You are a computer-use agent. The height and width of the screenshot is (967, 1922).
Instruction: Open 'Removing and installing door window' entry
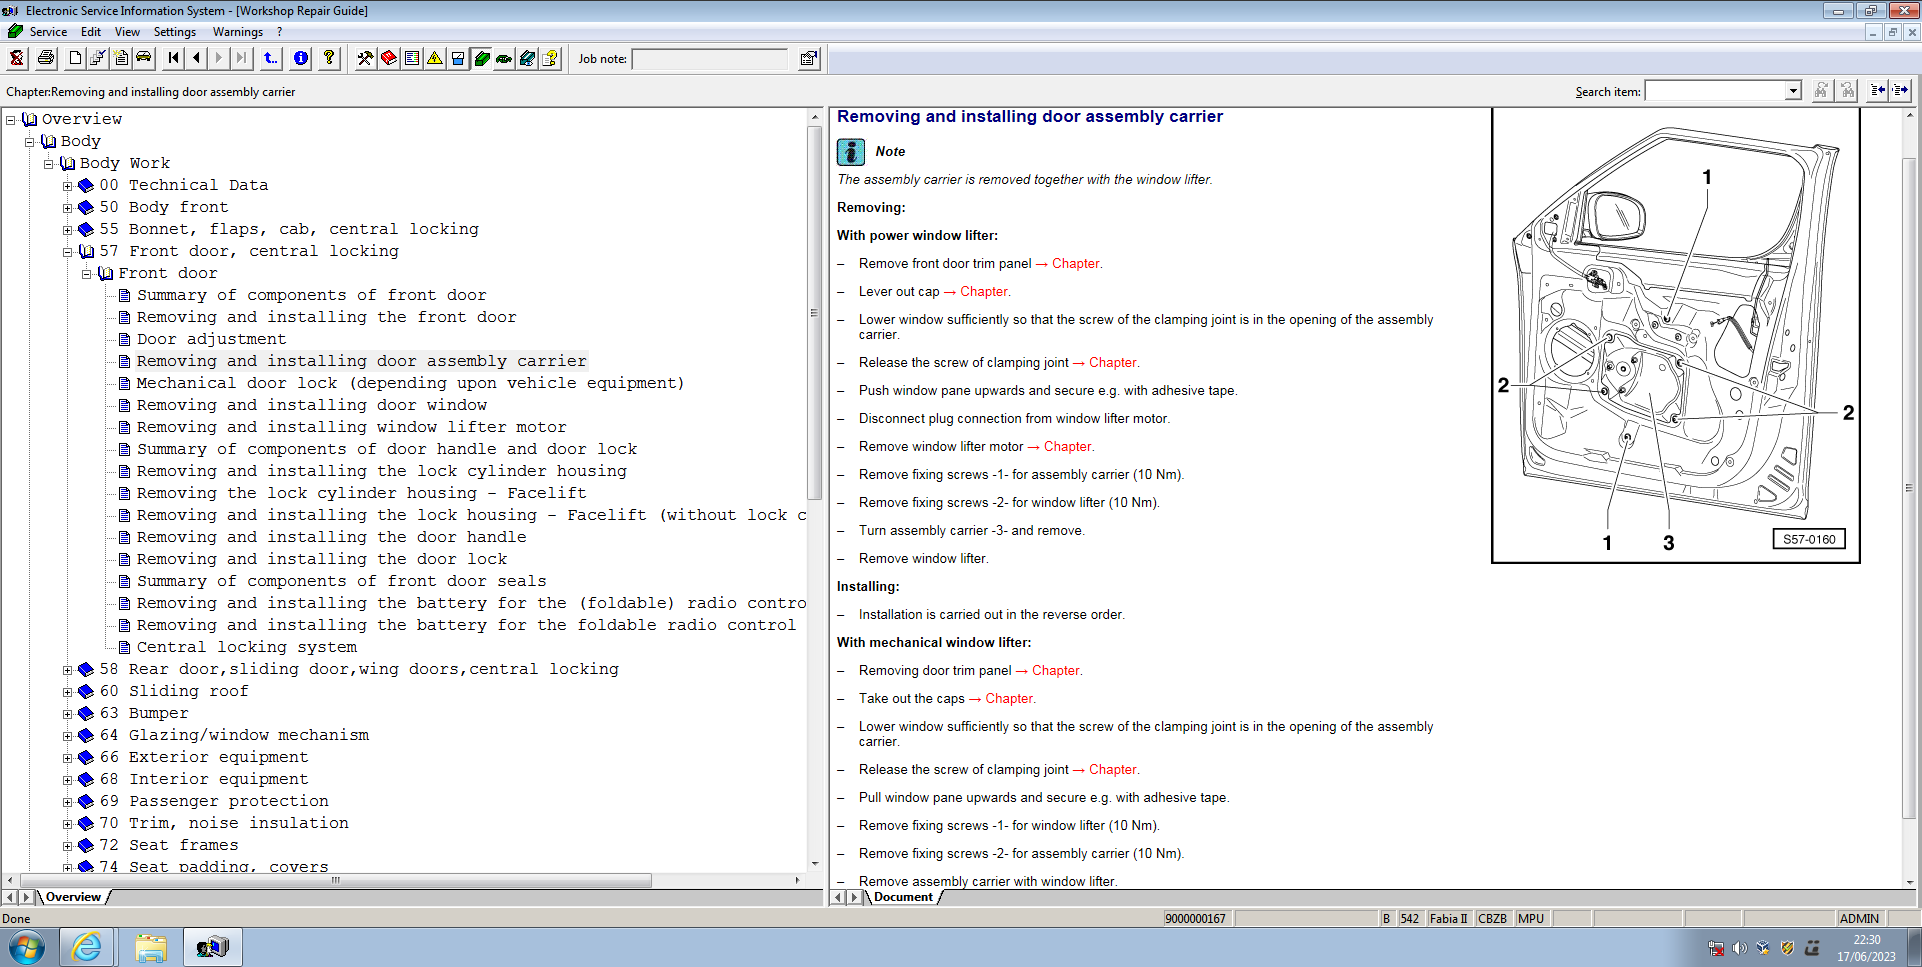[311, 405]
